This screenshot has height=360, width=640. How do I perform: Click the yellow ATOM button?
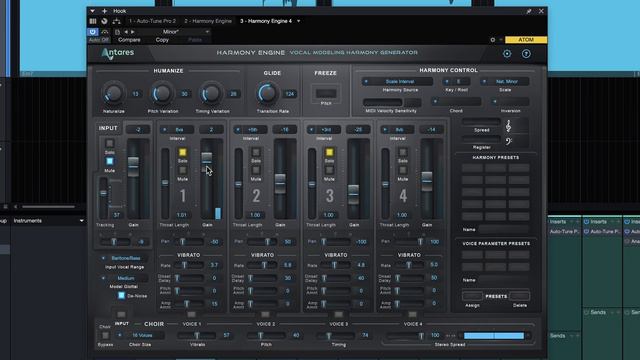pyautogui.click(x=526, y=40)
